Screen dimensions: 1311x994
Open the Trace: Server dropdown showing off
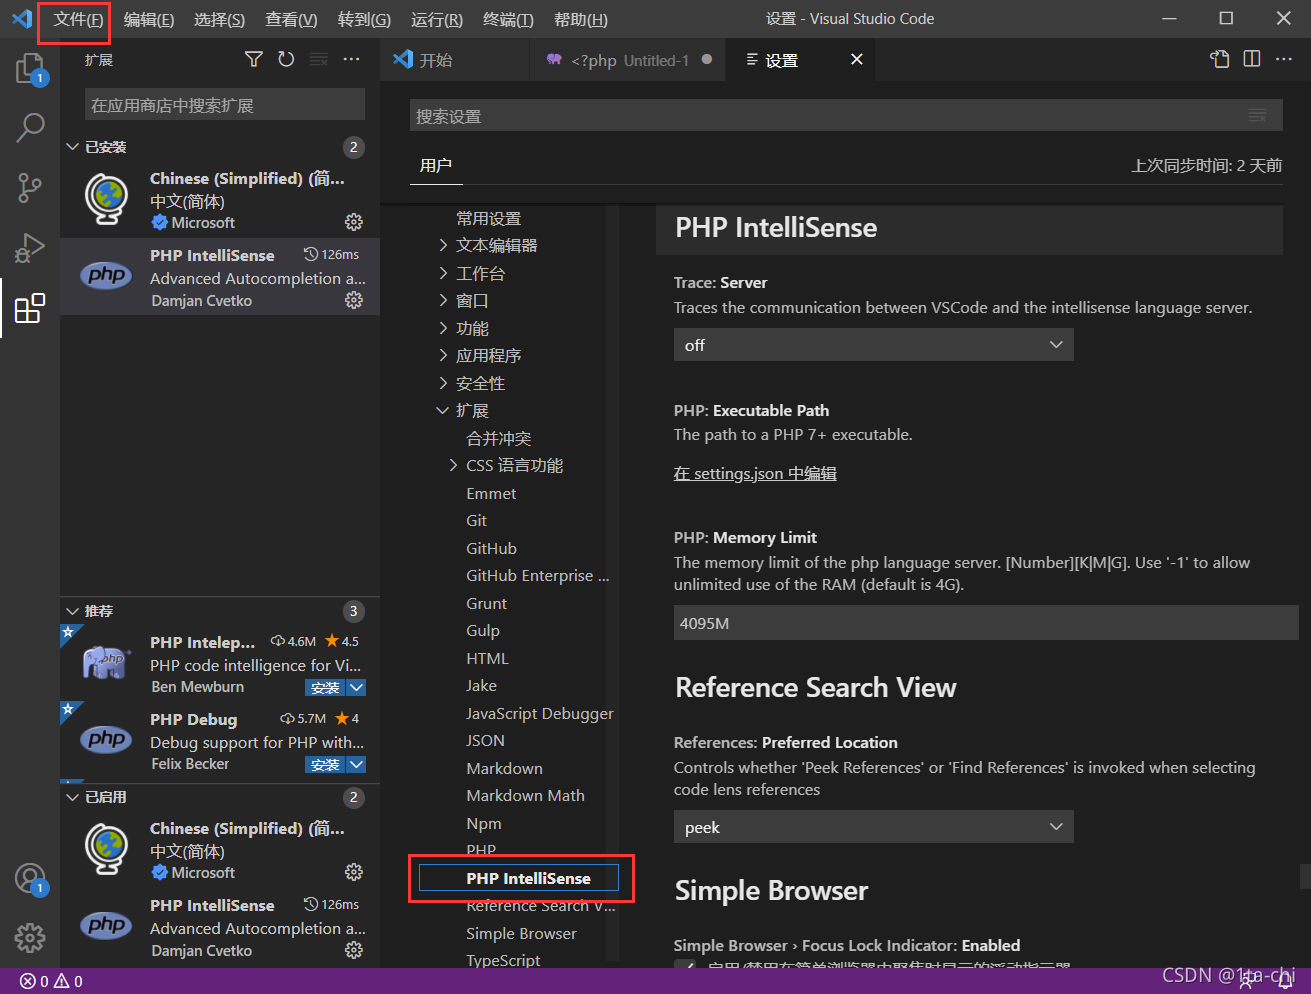pyautogui.click(x=874, y=345)
